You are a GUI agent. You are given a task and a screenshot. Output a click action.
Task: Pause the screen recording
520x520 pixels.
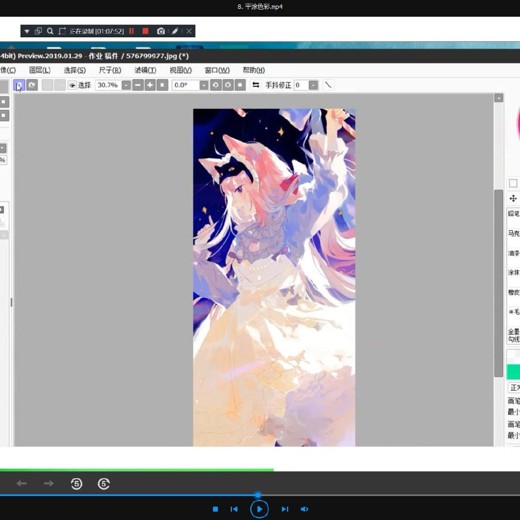(x=132, y=31)
